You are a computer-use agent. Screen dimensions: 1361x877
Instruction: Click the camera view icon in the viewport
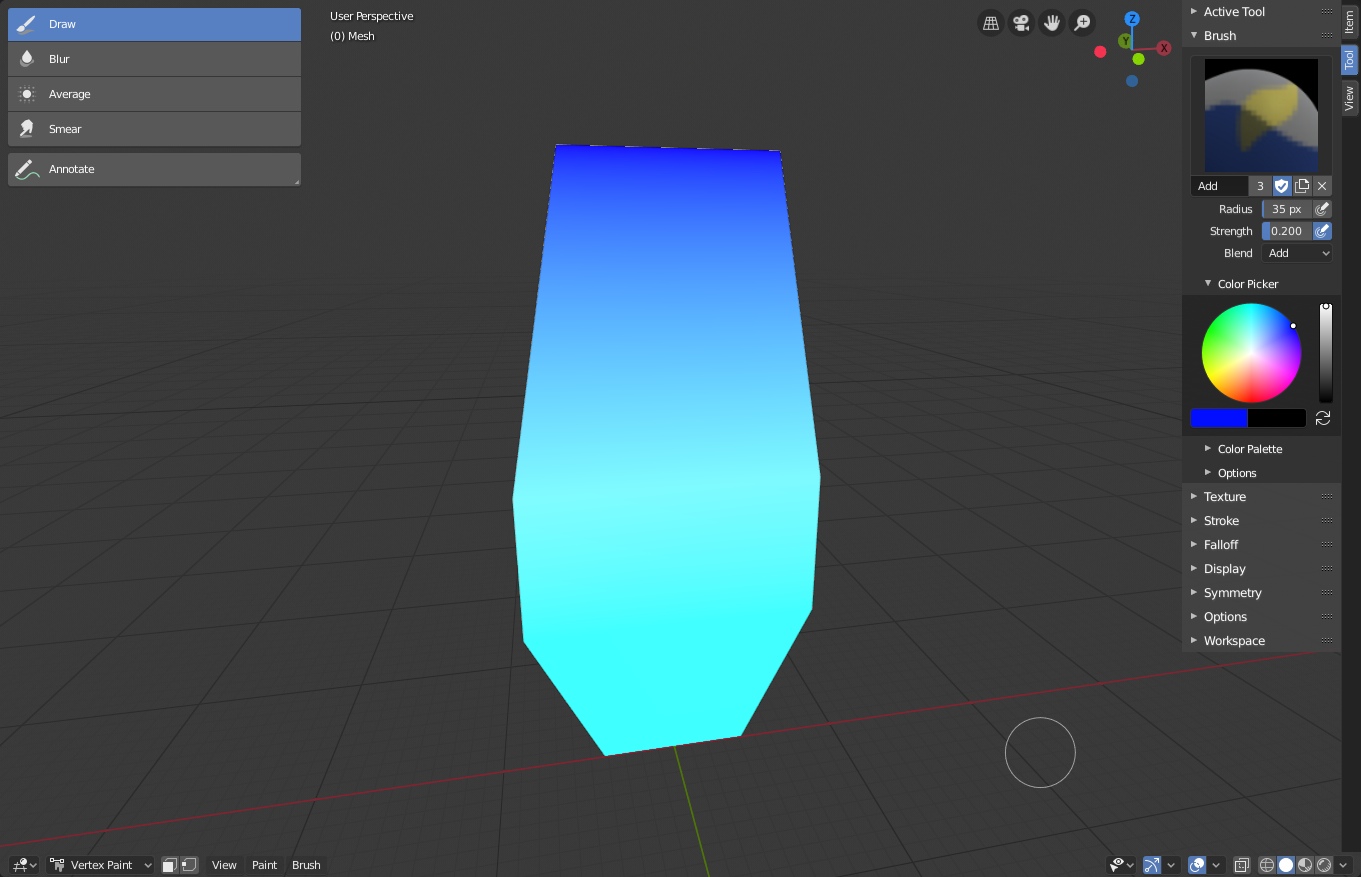tap(1021, 22)
